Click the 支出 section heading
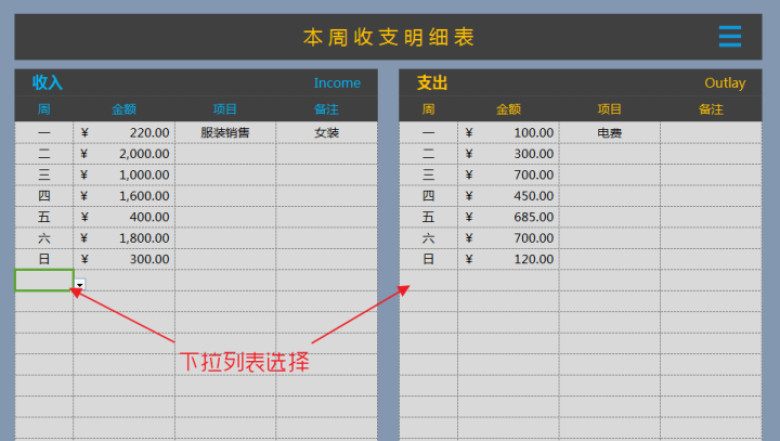Screen dimensions: 780x441 pos(432,83)
